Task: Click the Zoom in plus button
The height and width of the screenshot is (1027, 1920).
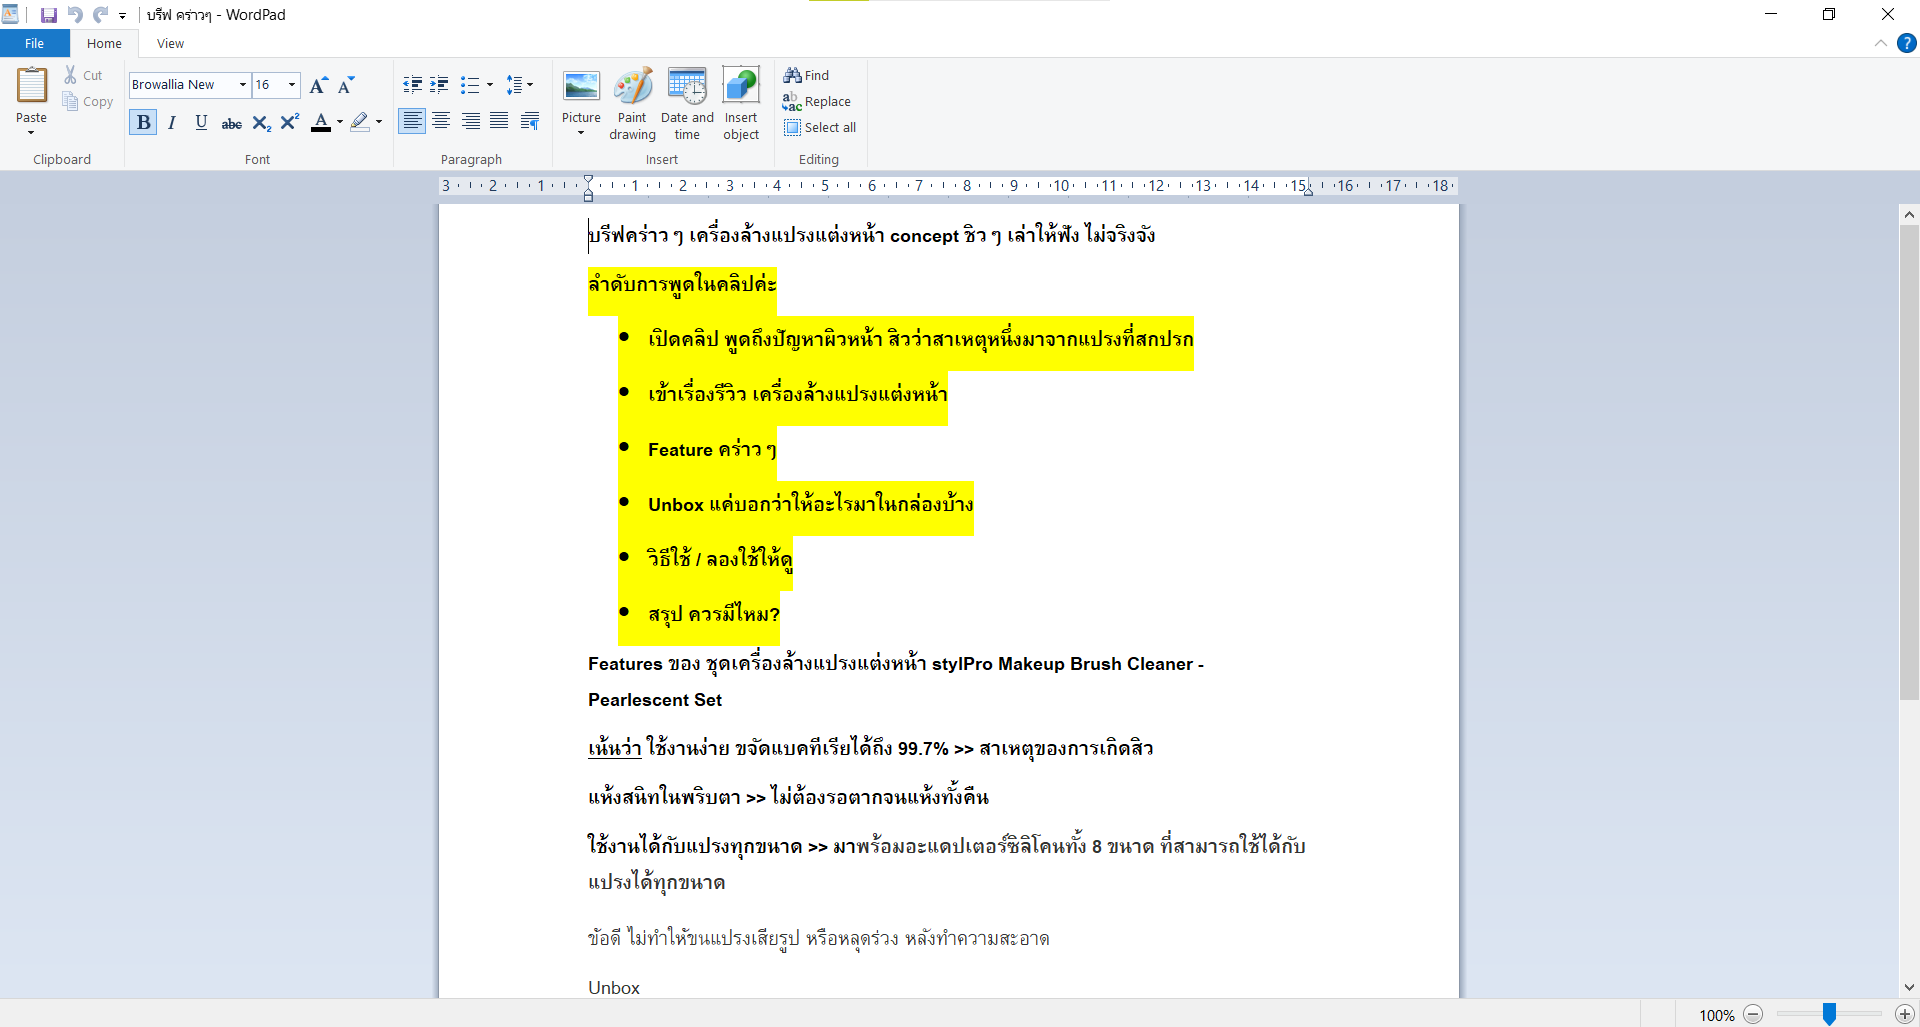Action: point(1905,1014)
